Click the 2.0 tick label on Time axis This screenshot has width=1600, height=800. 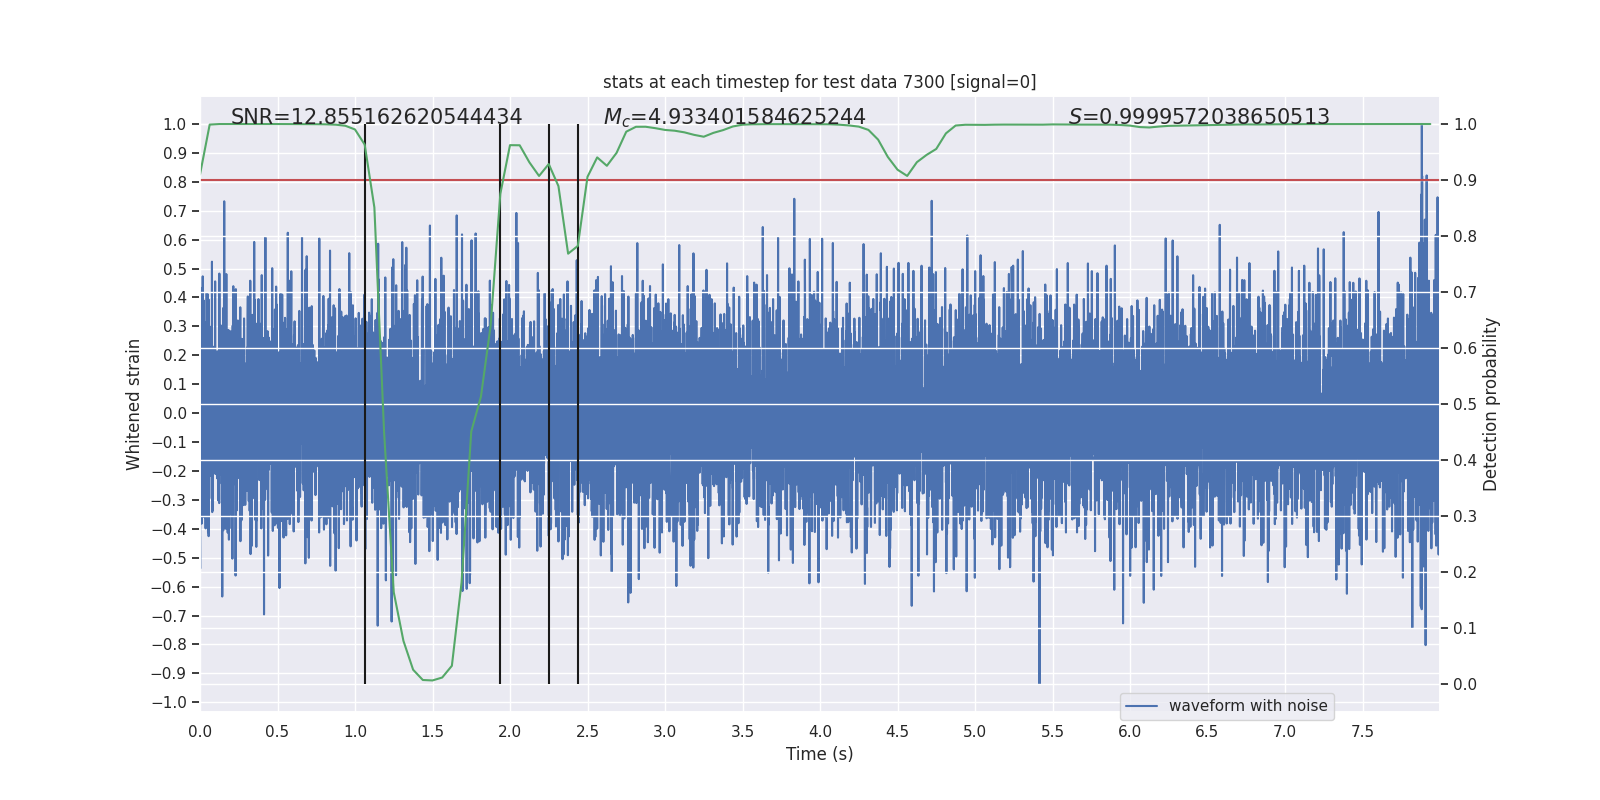(510, 731)
